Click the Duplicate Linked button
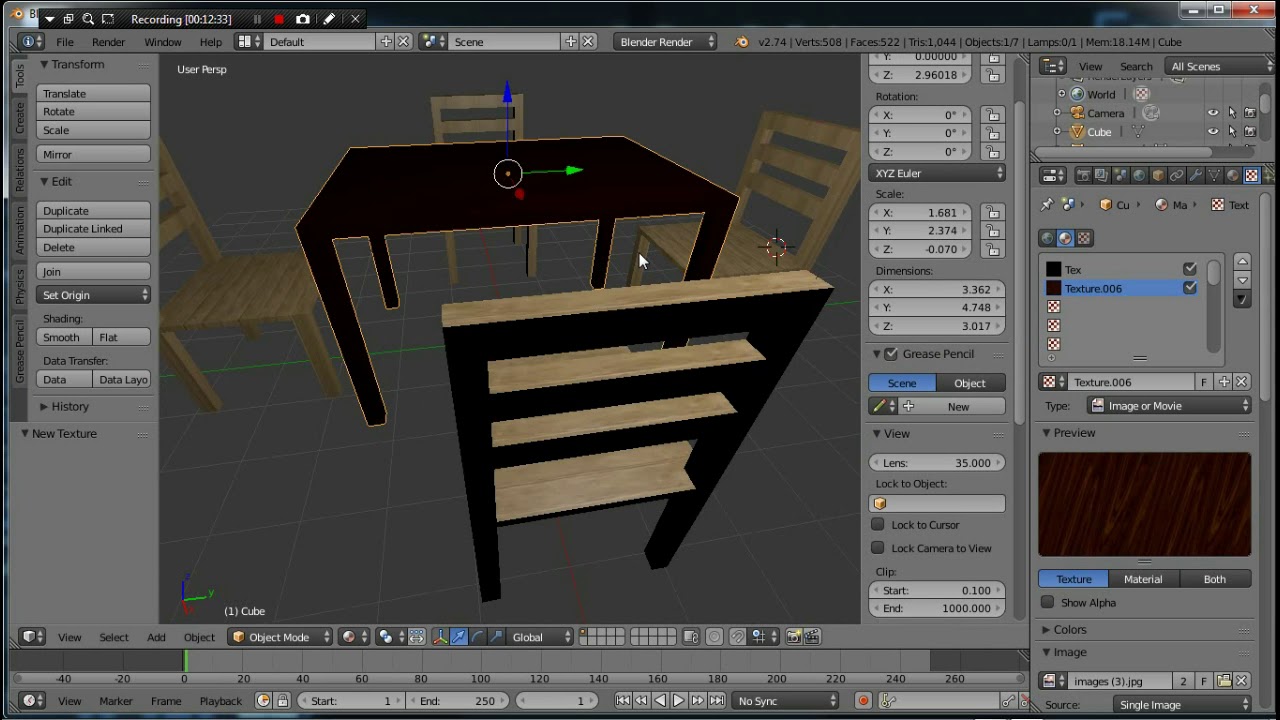Image resolution: width=1280 pixels, height=720 pixels. (94, 229)
